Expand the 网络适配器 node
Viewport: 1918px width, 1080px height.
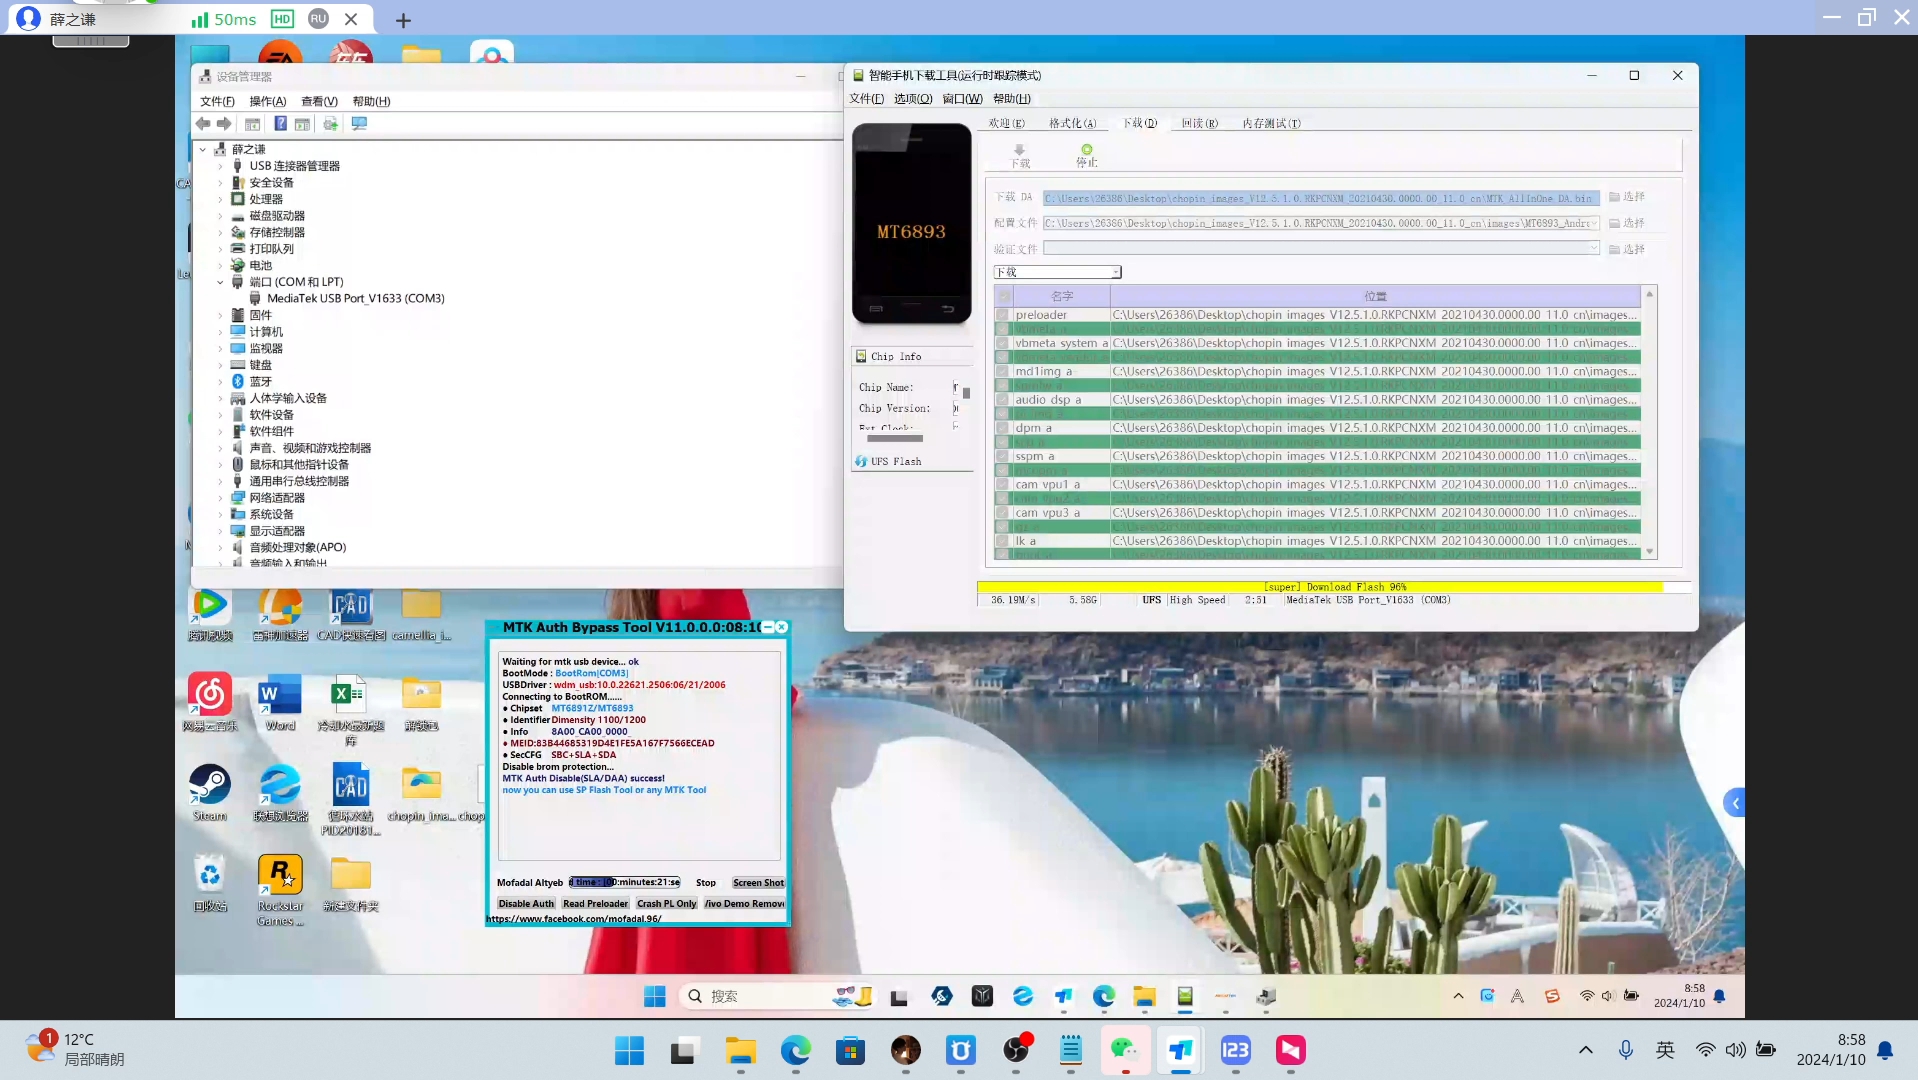pos(221,497)
